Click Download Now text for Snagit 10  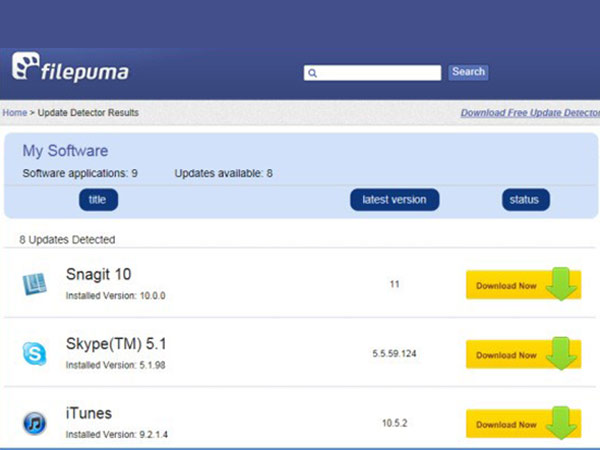(506, 286)
